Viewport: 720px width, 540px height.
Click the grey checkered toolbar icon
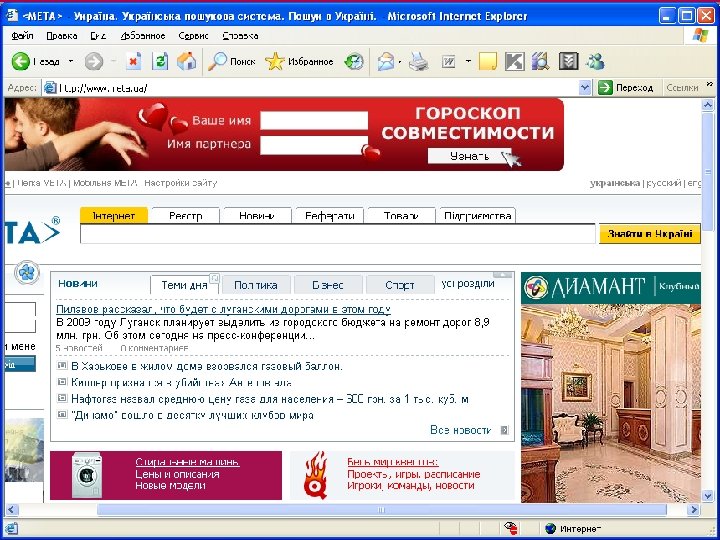pyautogui.click(x=568, y=62)
